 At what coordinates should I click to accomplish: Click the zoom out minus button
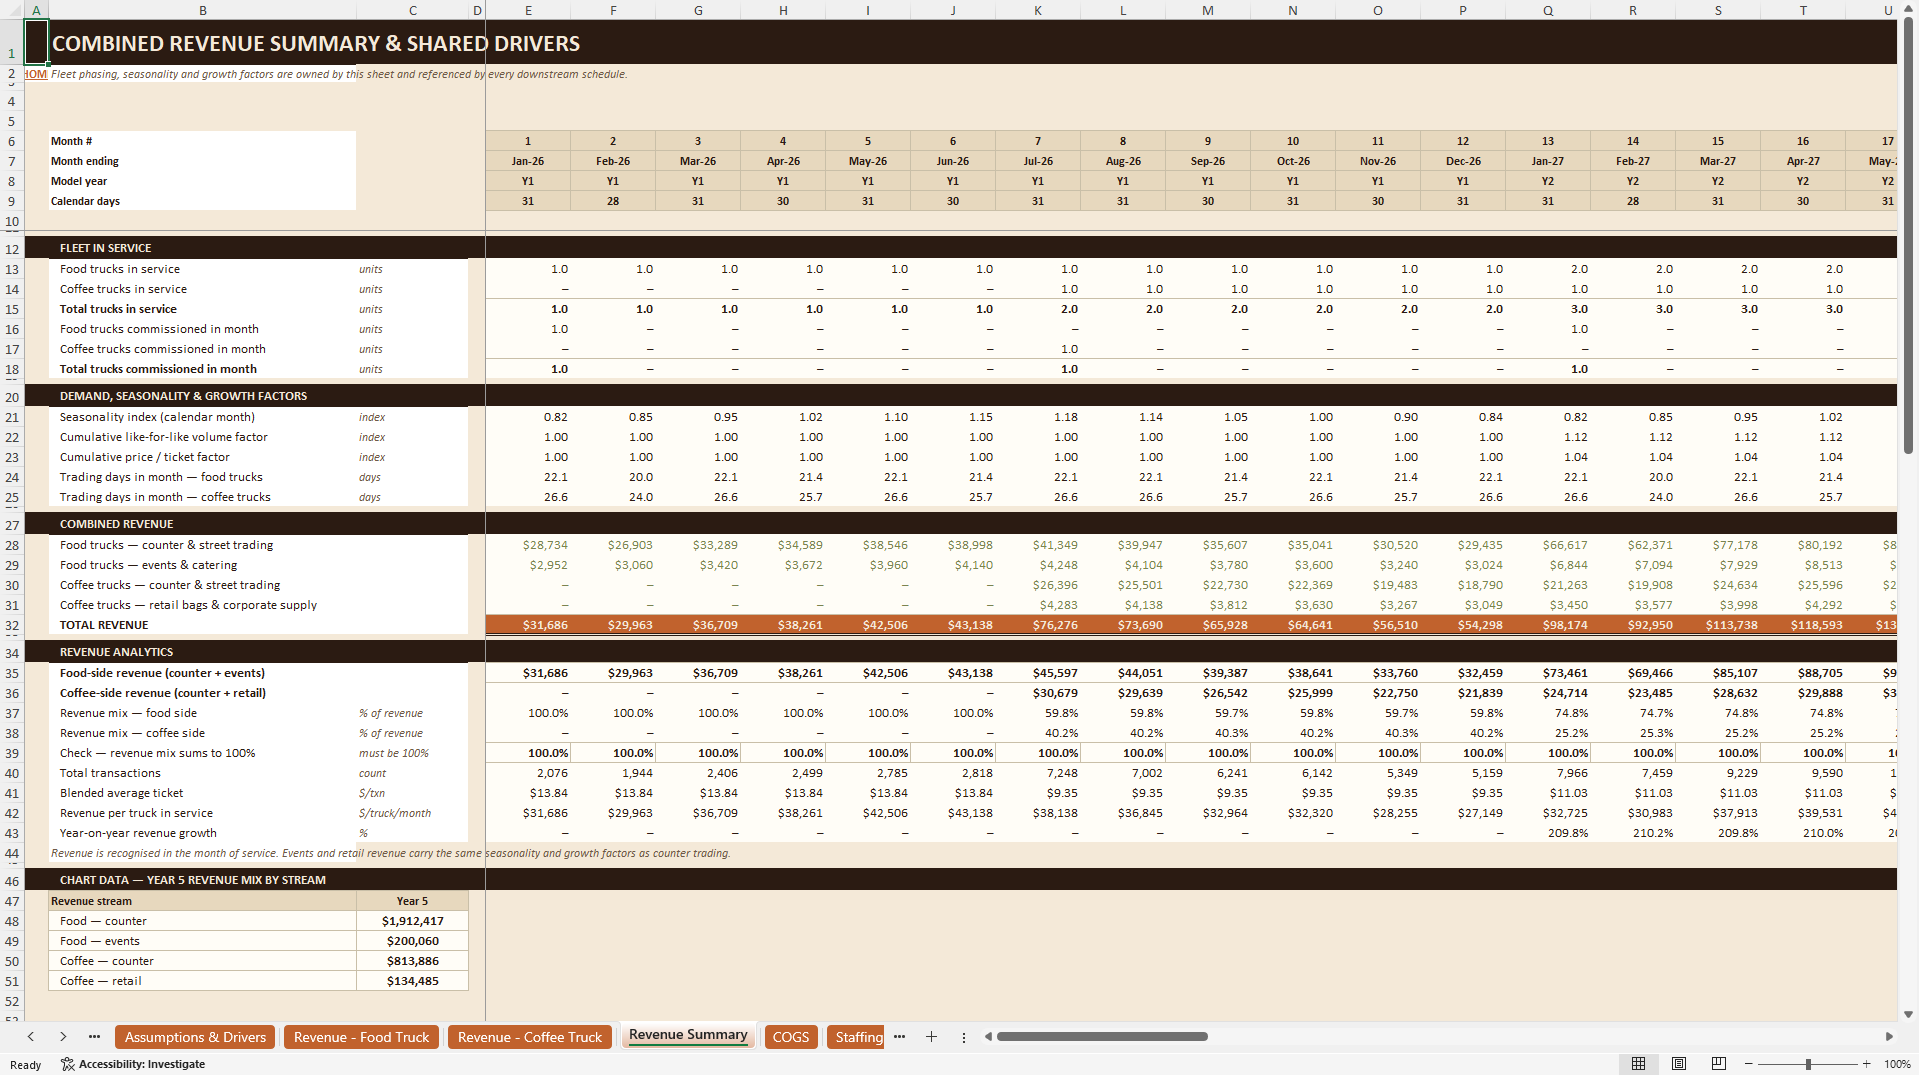[x=1749, y=1064]
